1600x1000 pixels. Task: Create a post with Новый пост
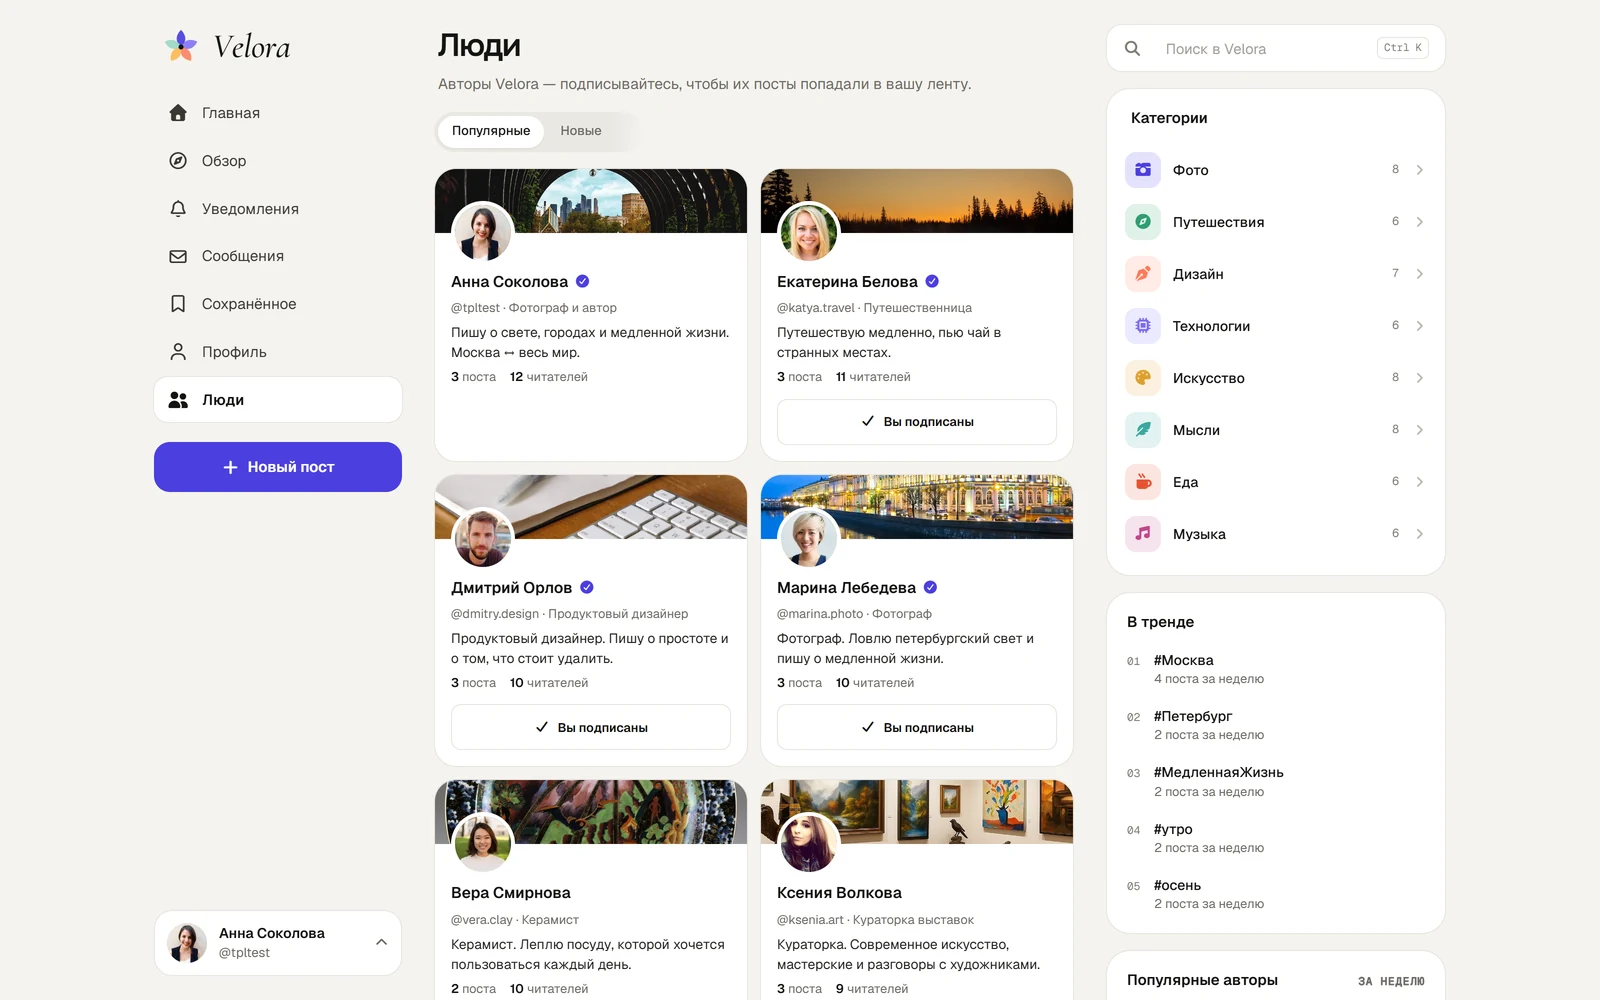(x=278, y=467)
